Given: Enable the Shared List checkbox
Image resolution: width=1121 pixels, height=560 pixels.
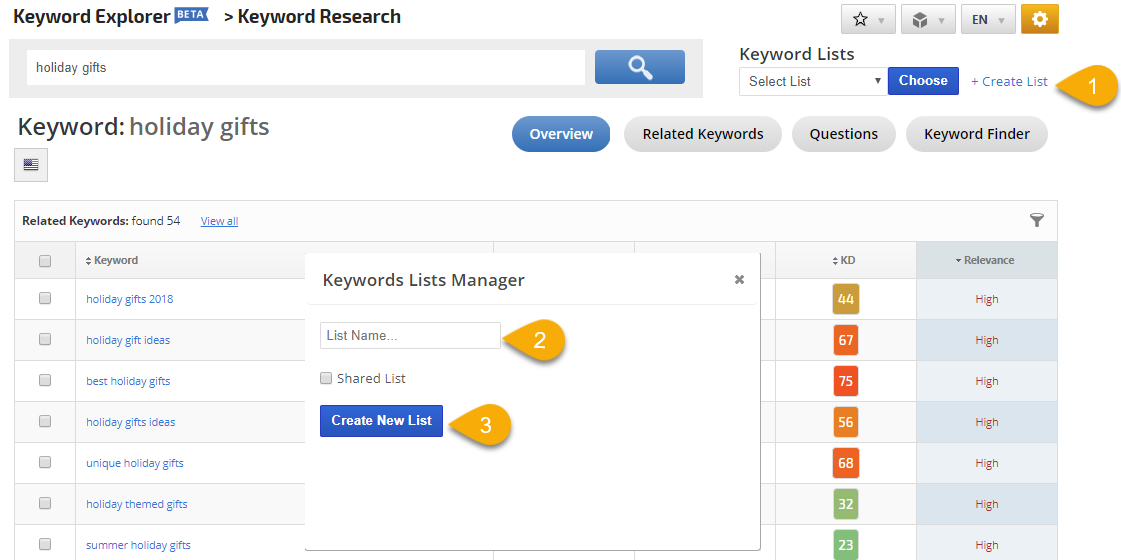Looking at the screenshot, I should [326, 378].
